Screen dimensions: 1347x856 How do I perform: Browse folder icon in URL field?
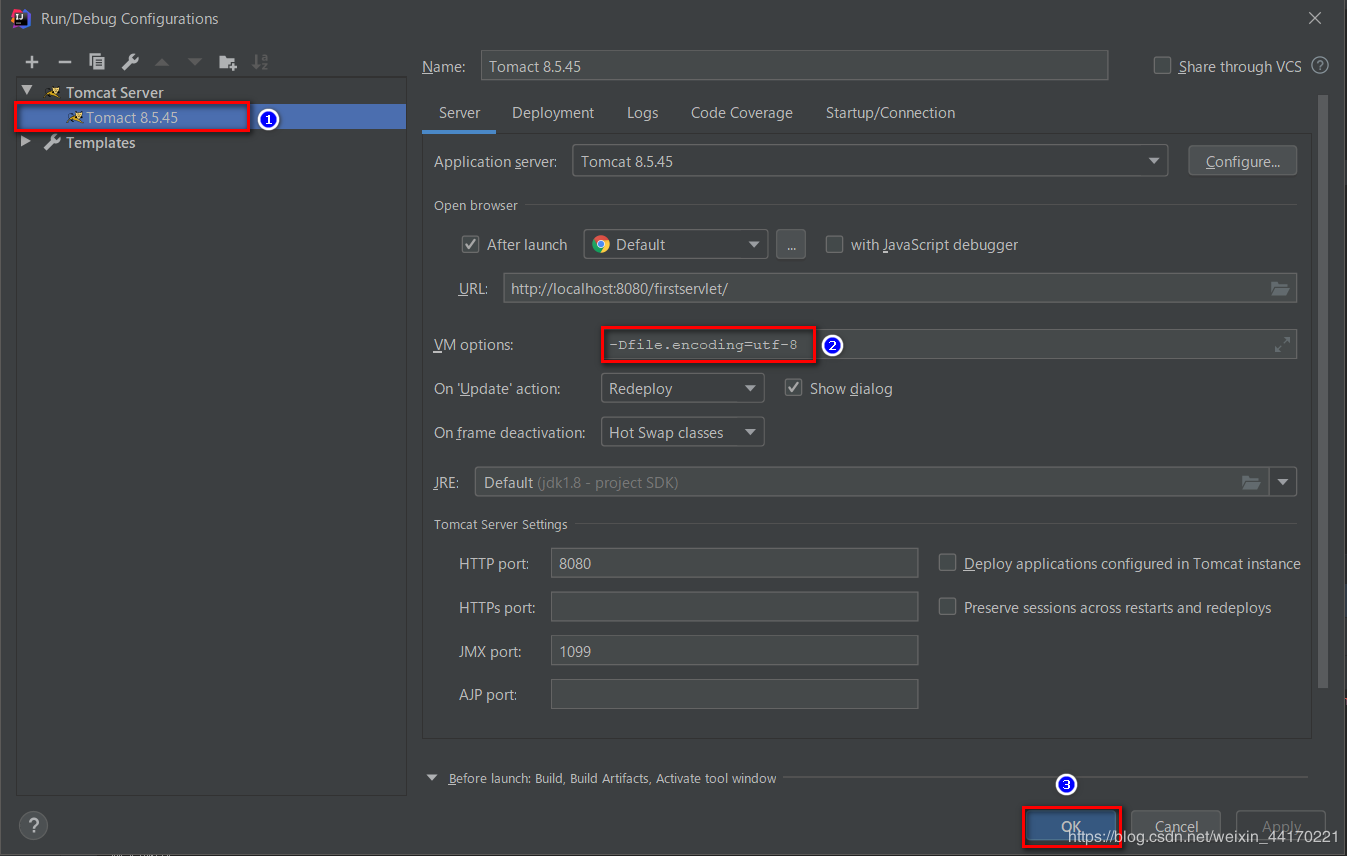[x=1280, y=288]
